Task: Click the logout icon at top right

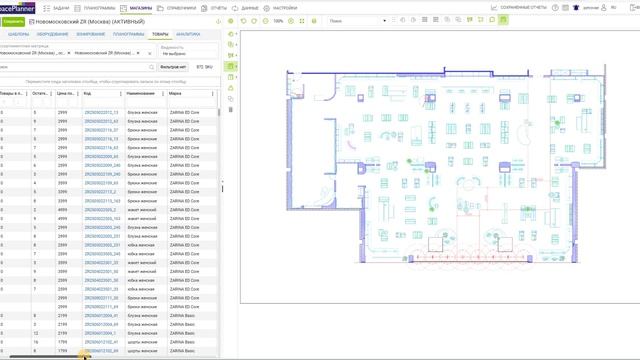Action: click(633, 8)
